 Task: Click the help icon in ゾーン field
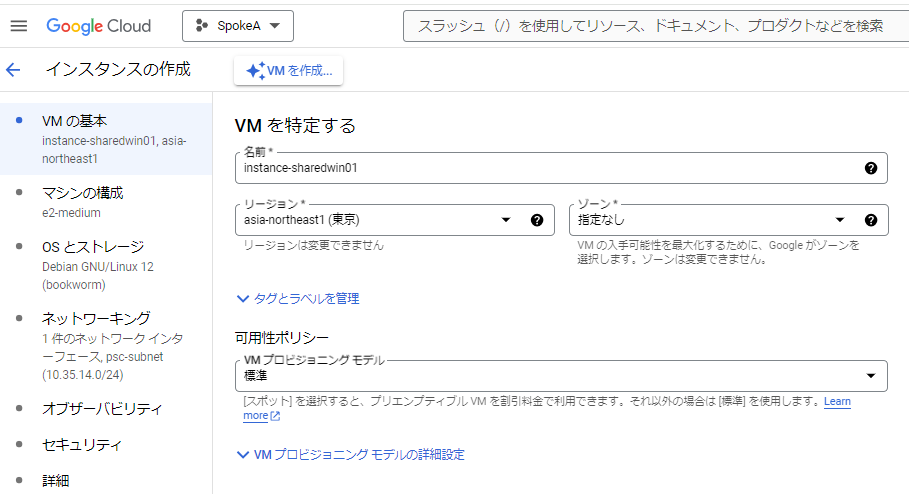pos(870,220)
